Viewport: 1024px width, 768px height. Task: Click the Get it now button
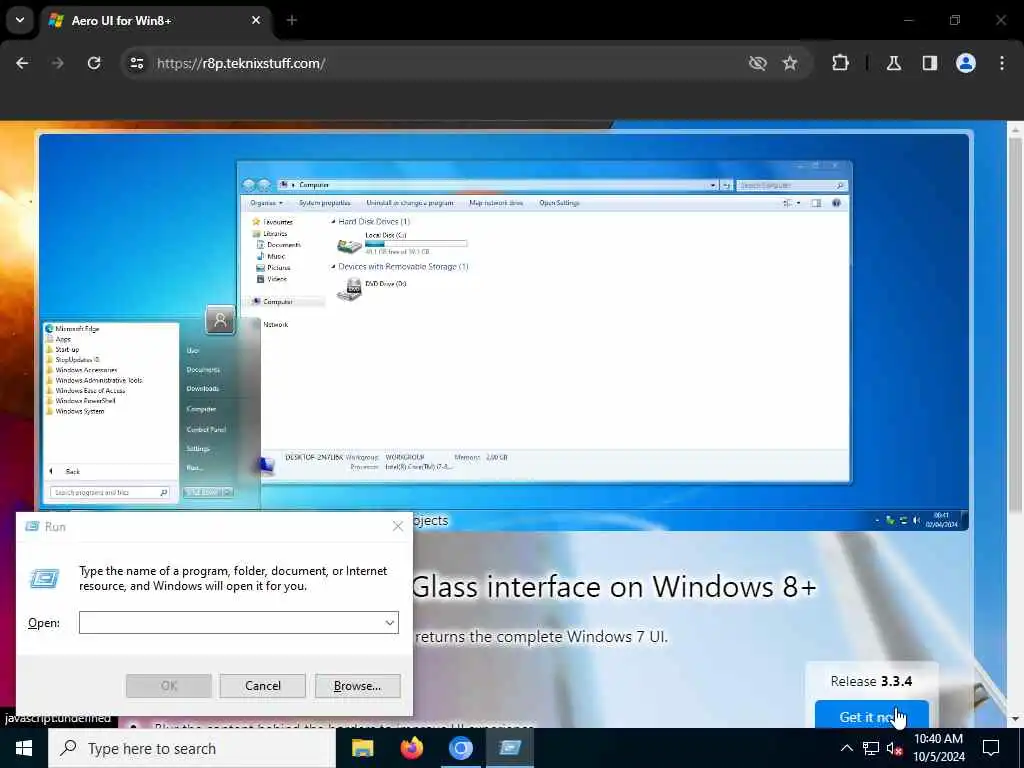point(871,715)
